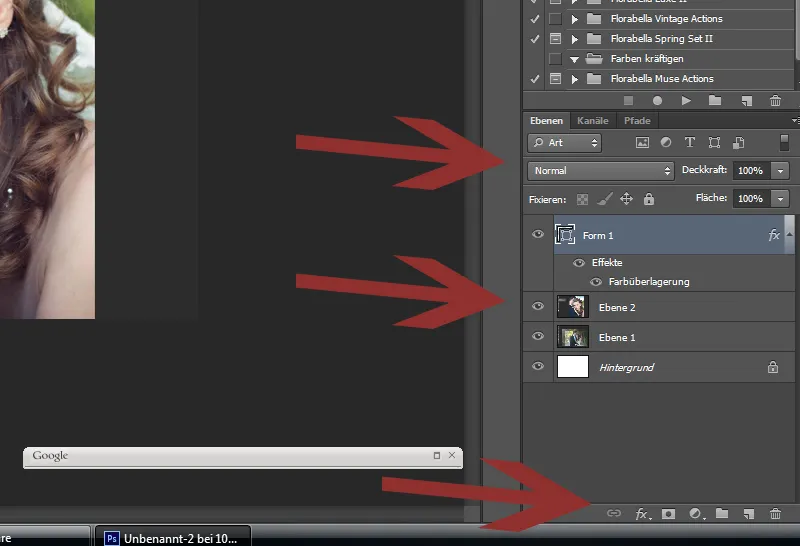
Task: Hide the Farbüberlagerung effect
Action: (x=595, y=282)
